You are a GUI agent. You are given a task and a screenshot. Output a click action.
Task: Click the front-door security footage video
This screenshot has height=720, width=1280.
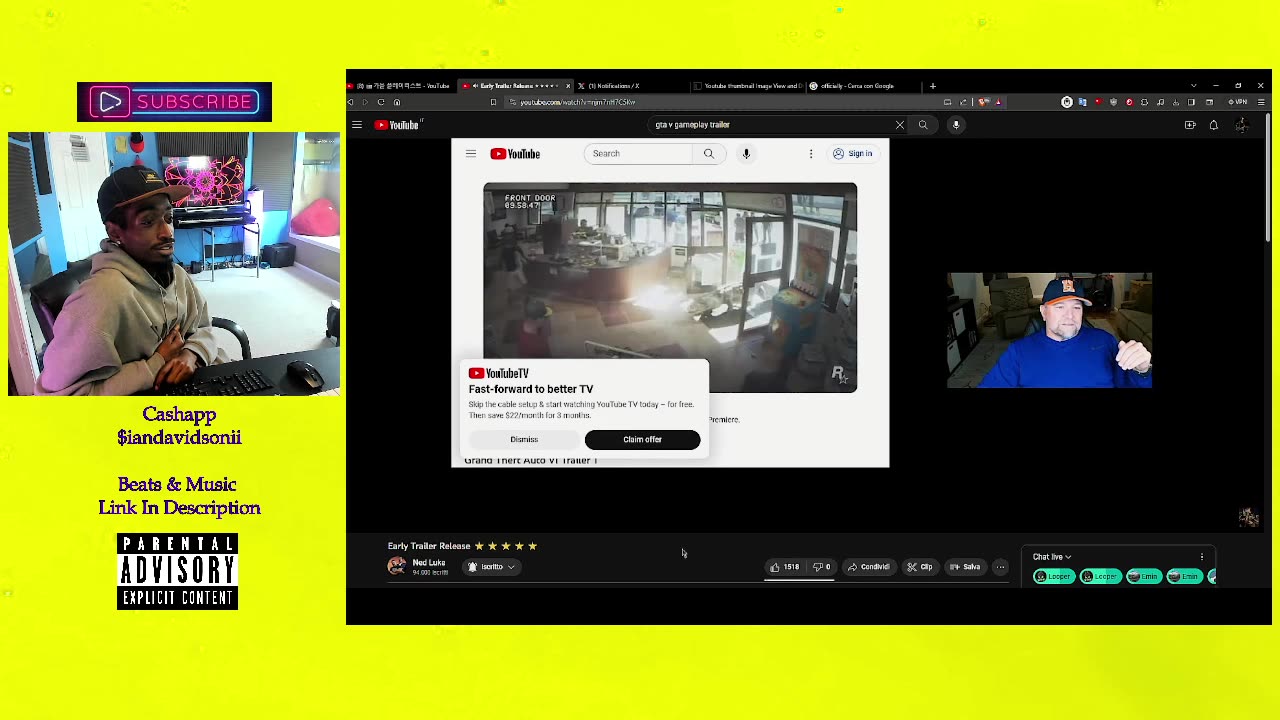click(x=670, y=287)
